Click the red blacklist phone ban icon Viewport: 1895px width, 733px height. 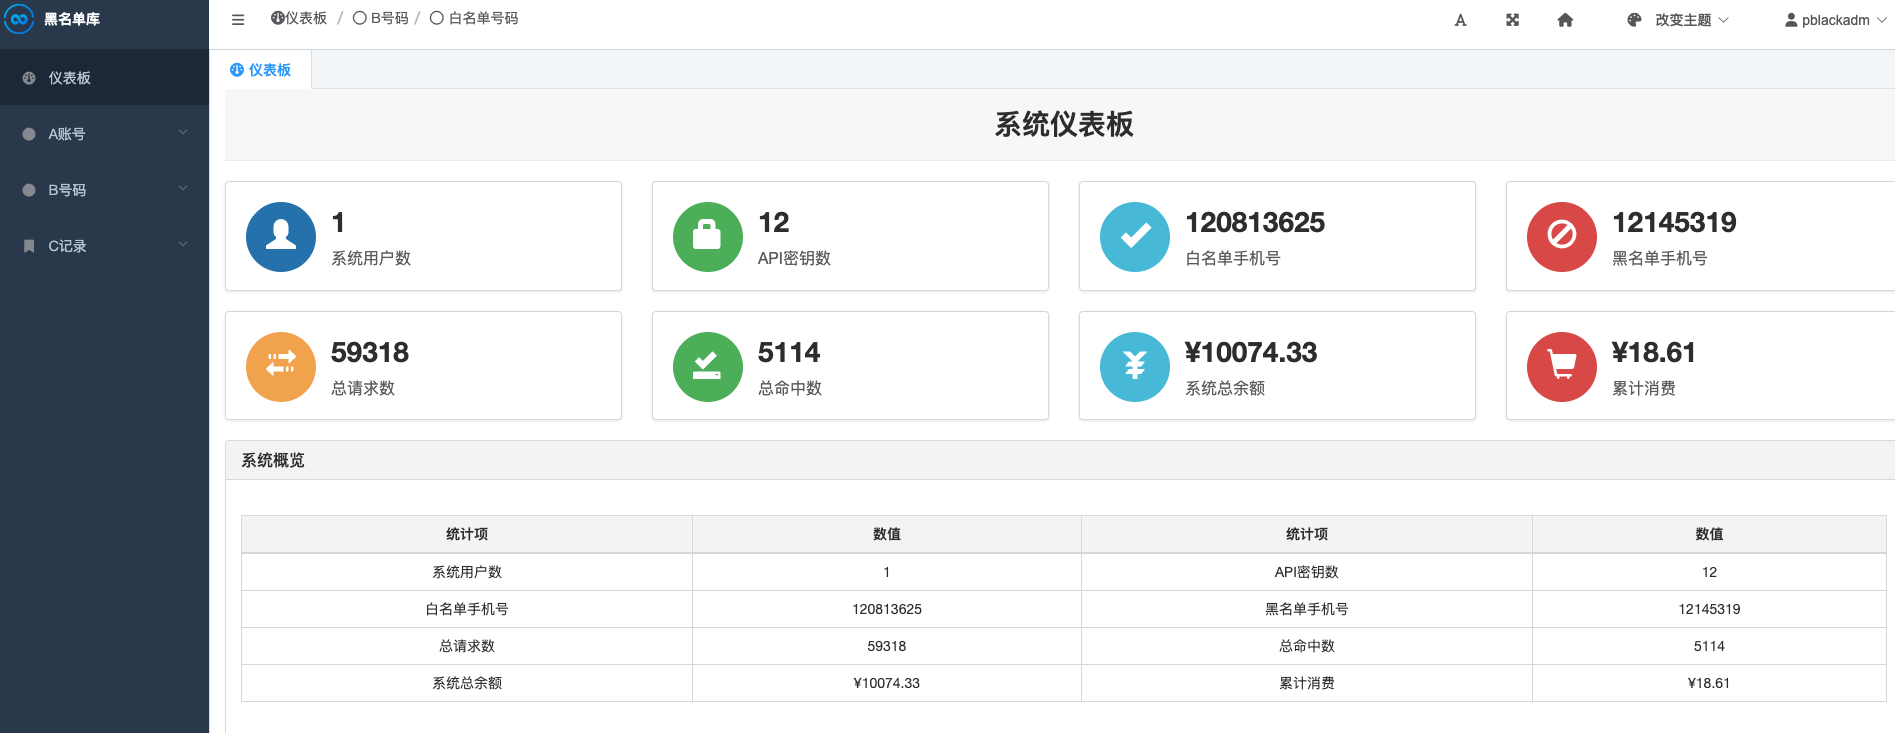coord(1561,237)
